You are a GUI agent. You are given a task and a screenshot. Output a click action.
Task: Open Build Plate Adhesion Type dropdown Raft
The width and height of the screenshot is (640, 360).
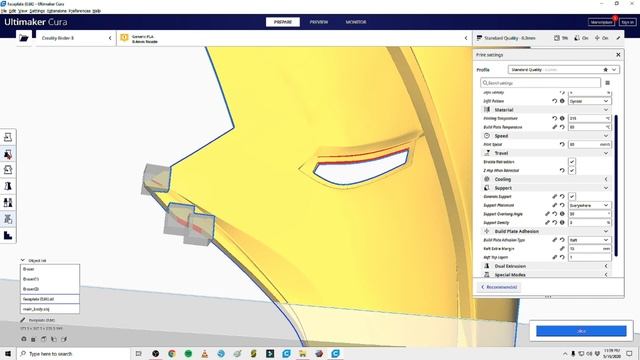(589, 240)
